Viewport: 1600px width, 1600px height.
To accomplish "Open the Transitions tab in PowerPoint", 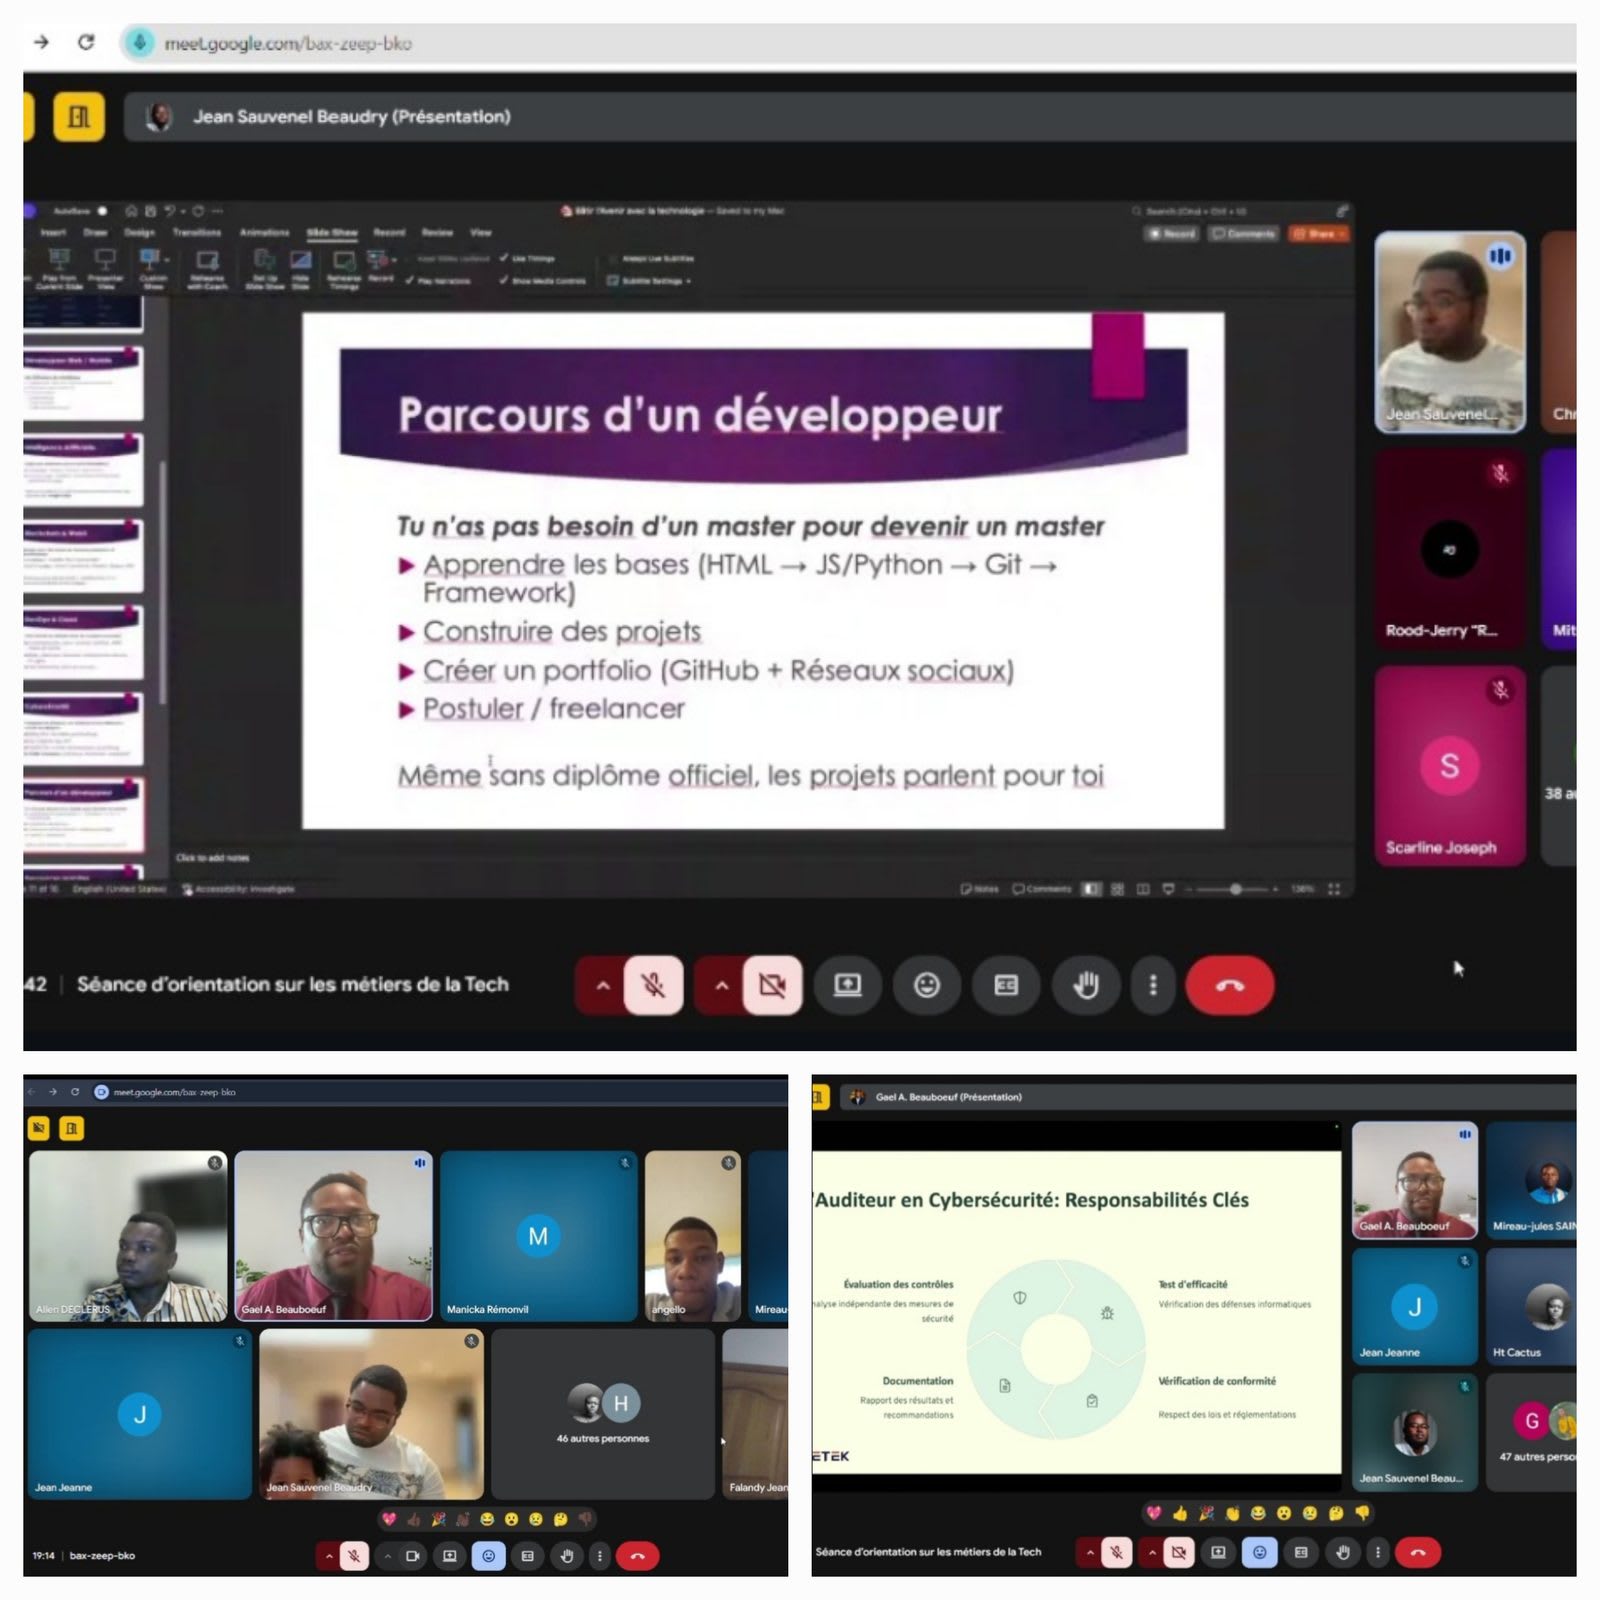I will 197,232.
